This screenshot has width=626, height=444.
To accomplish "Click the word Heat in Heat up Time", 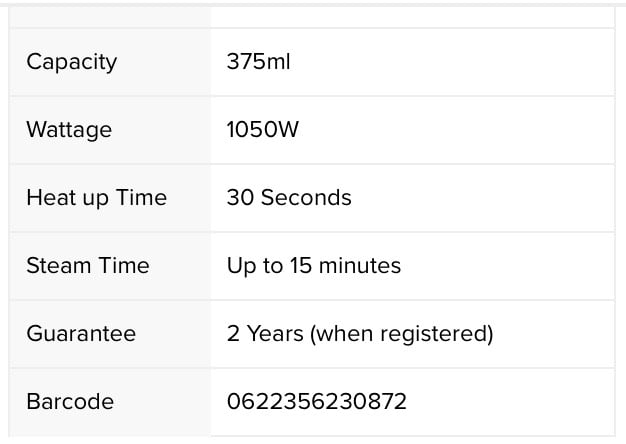I will [x=52, y=198].
